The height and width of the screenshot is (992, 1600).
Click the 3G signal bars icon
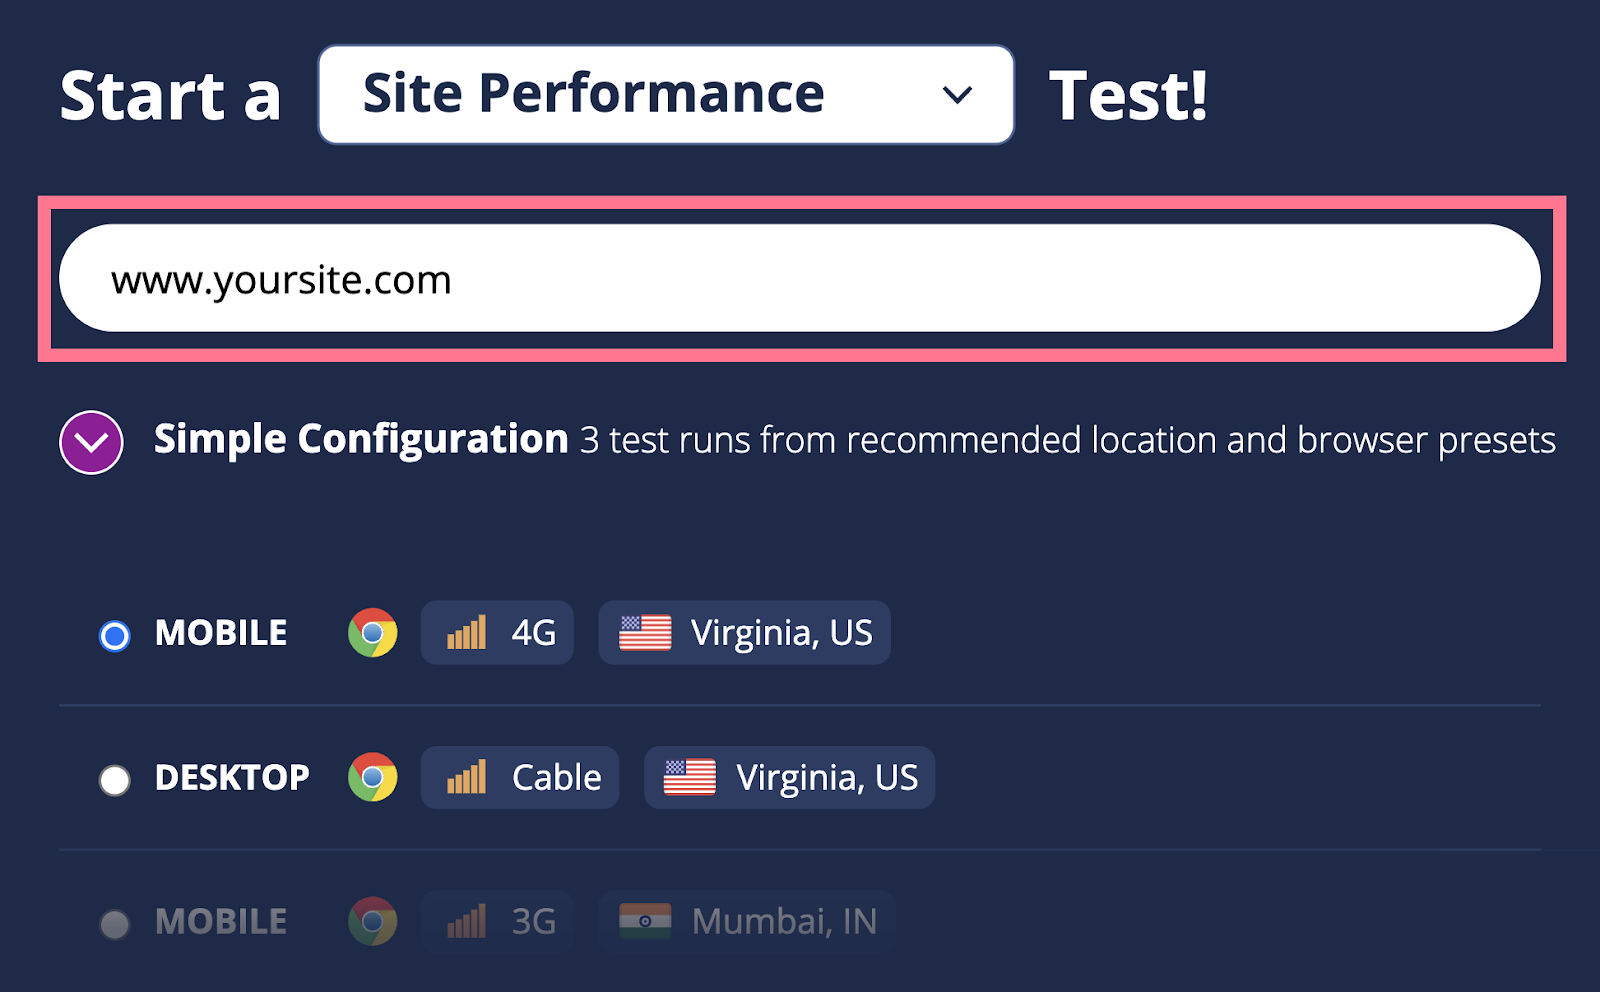466,921
